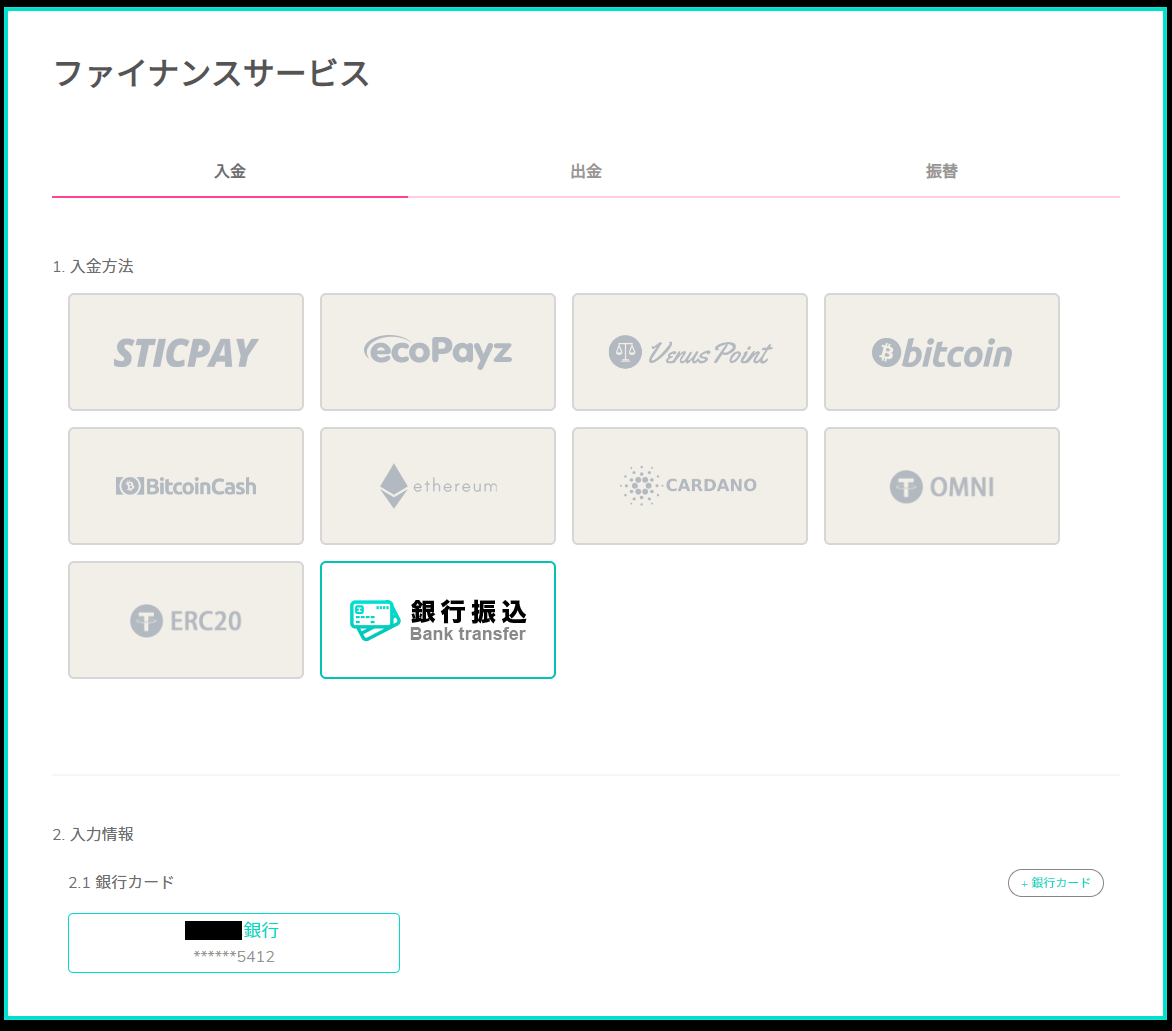Screen dimensions: 1172x1031
Task: Select the BitcoinCash payment tile
Action: [186, 486]
